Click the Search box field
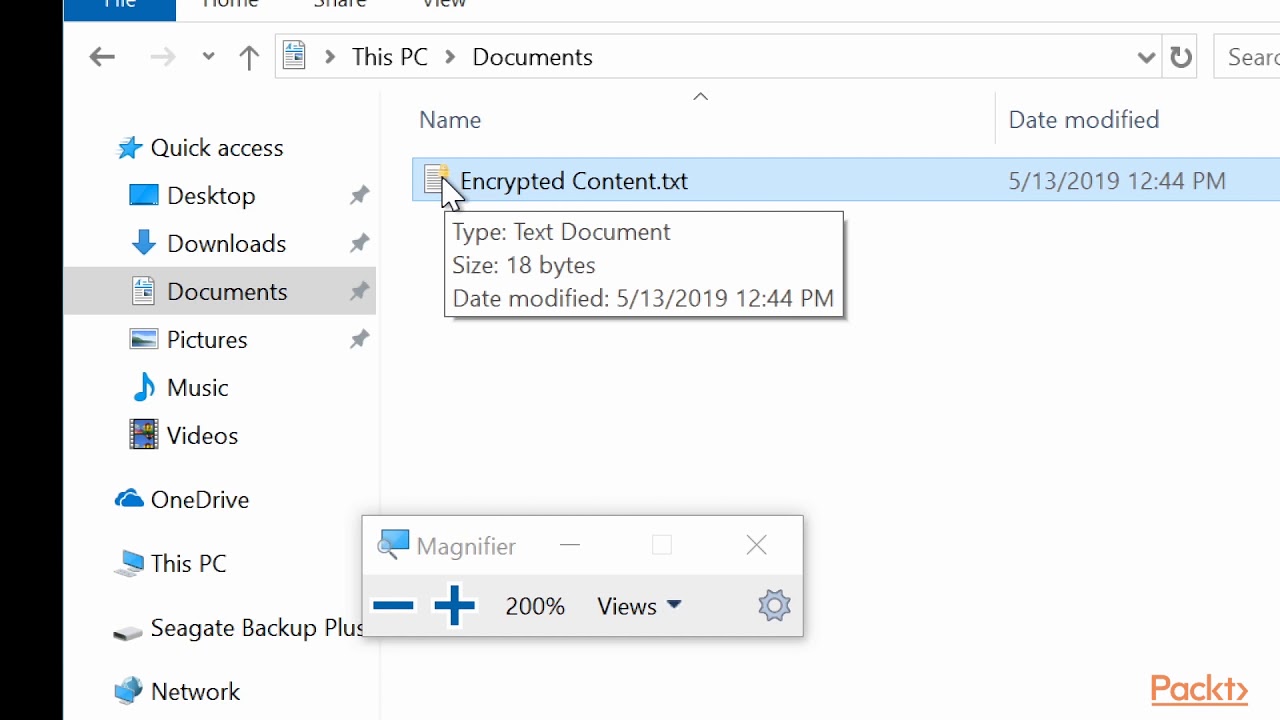The width and height of the screenshot is (1280, 720). point(1250,57)
